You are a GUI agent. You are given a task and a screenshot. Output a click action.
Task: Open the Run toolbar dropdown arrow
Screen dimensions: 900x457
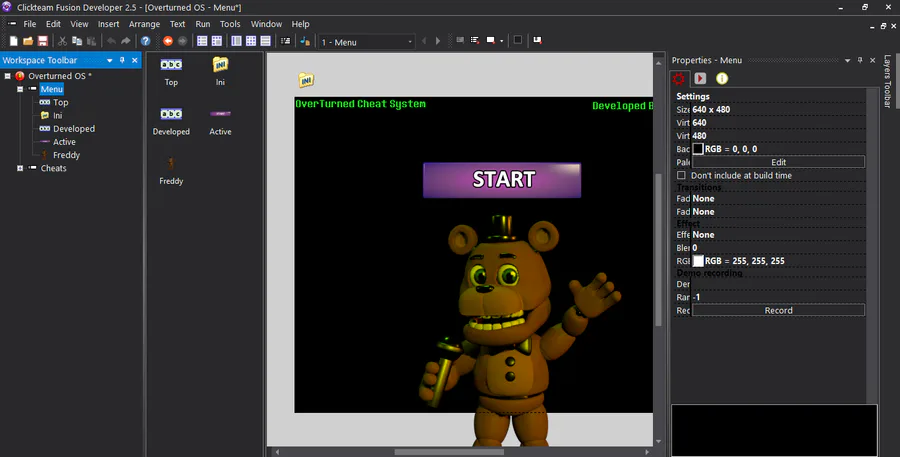point(501,41)
